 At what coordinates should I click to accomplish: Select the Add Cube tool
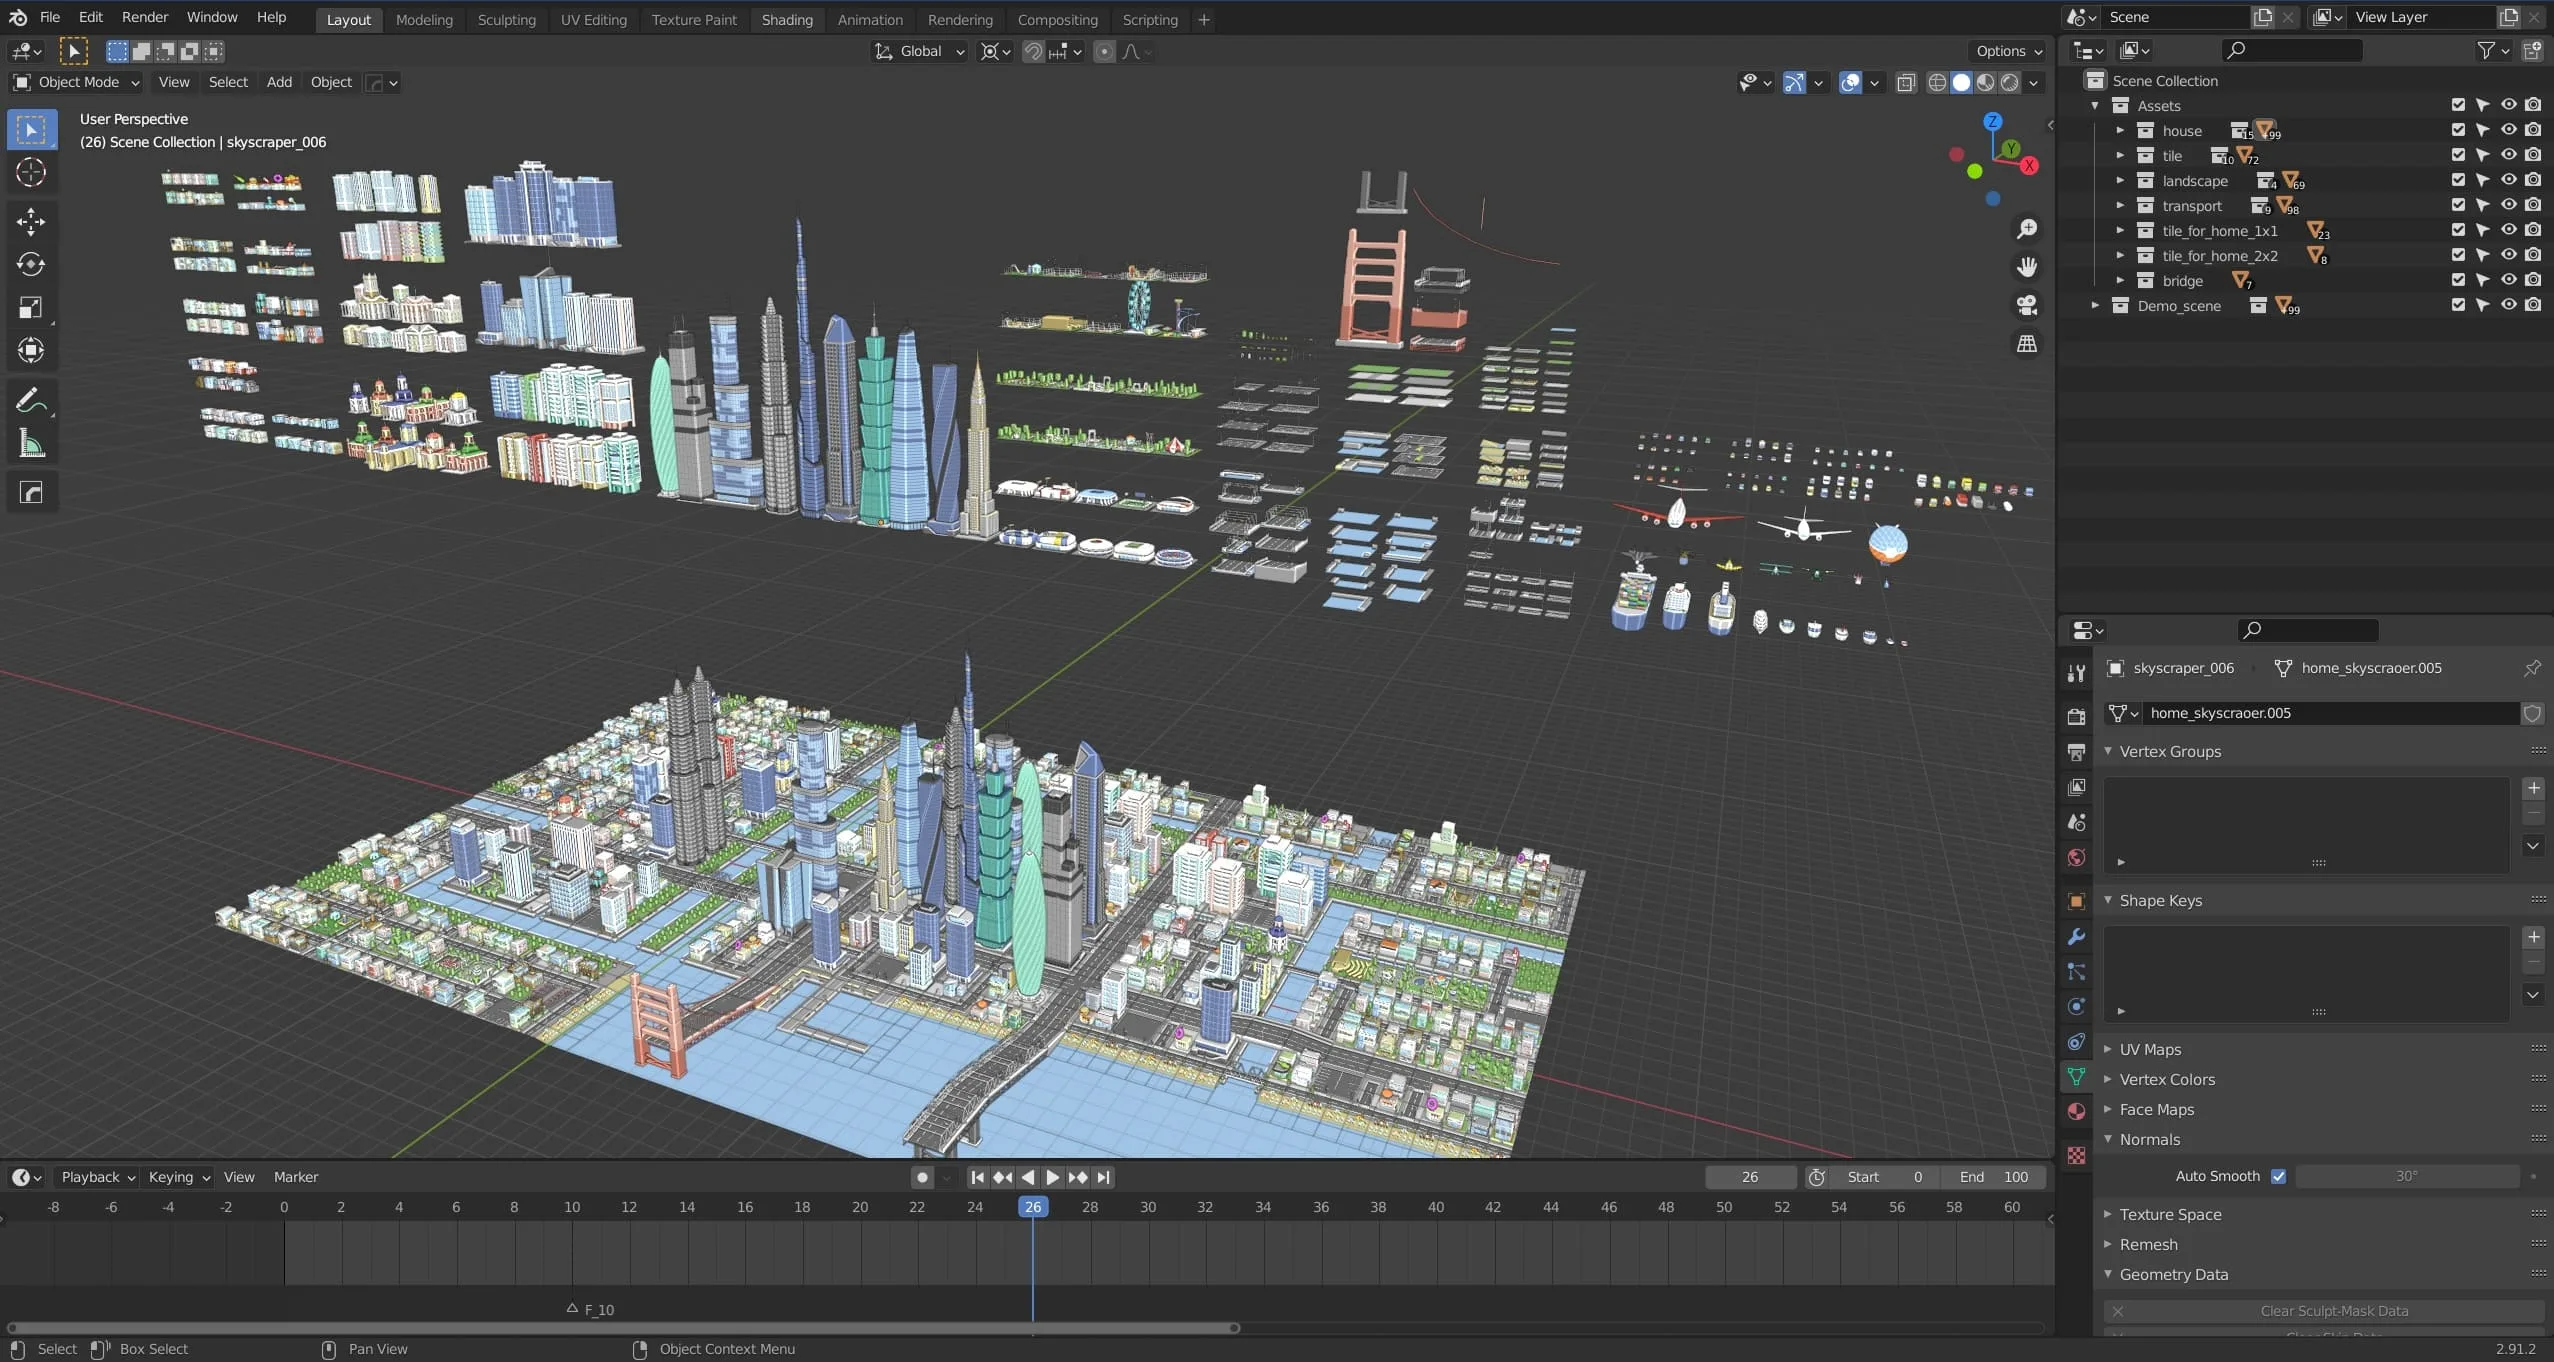coord(31,492)
